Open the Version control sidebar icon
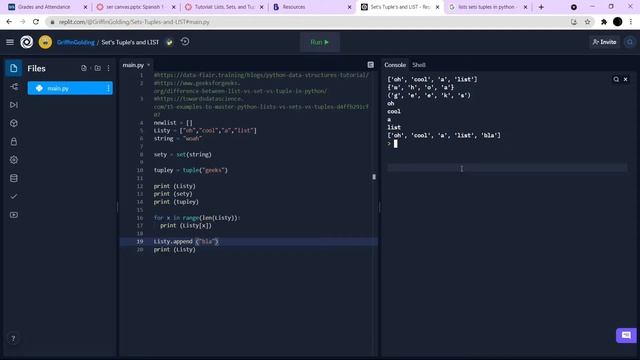 tap(13, 87)
